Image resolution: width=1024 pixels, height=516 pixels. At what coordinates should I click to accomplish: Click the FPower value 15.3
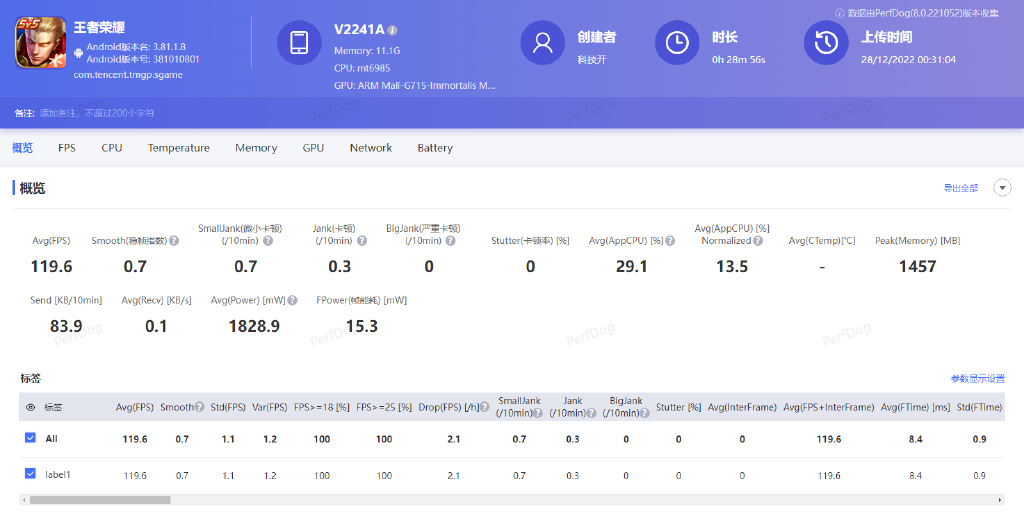(x=362, y=326)
